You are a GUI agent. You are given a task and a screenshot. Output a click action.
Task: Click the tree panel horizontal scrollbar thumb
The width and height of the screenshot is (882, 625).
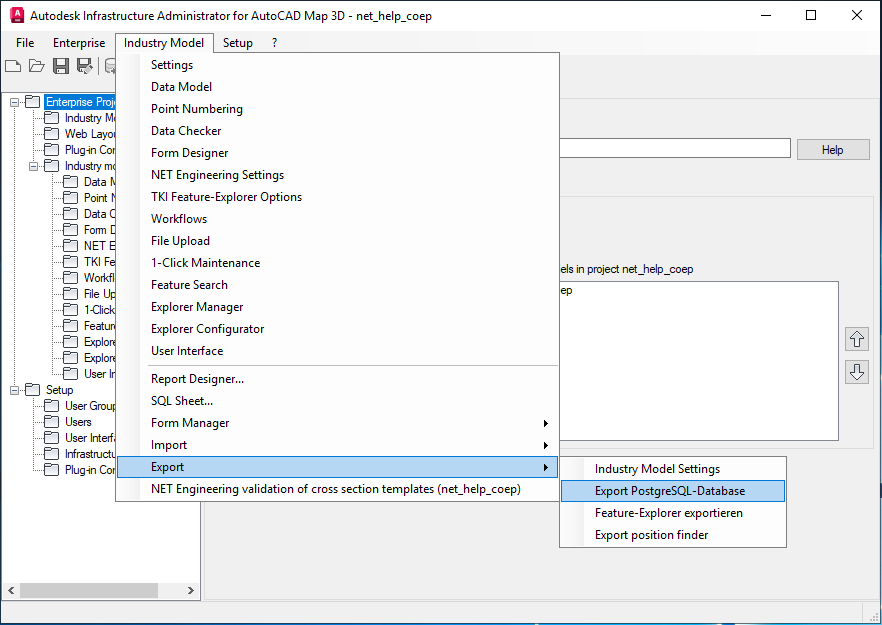[x=89, y=590]
